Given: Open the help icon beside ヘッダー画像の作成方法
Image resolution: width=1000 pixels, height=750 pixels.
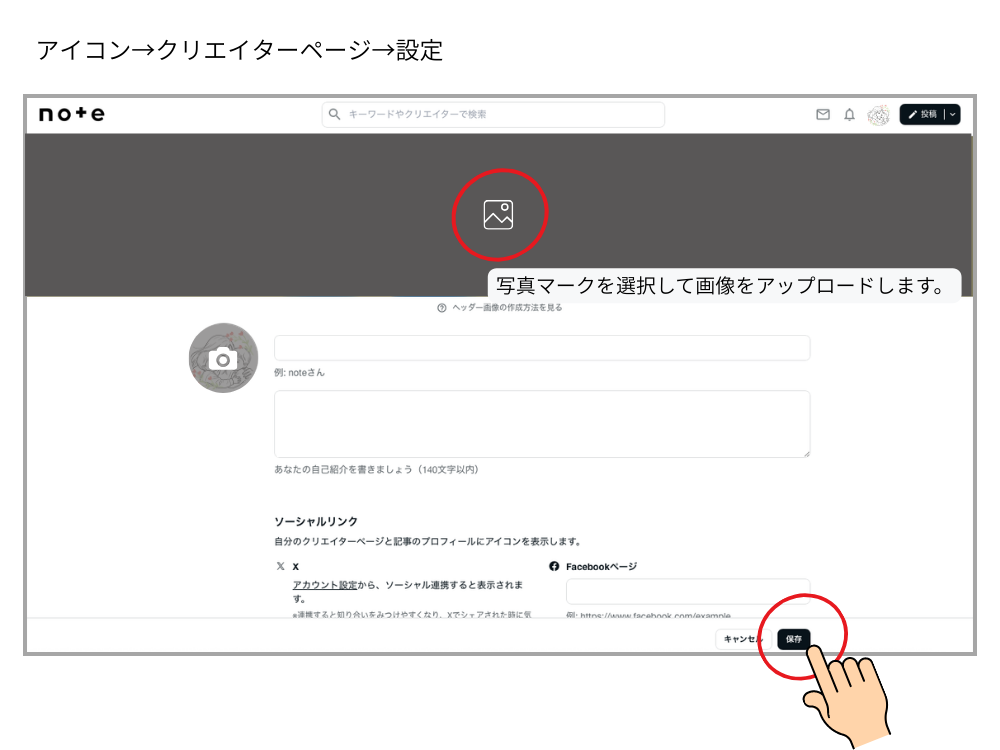Looking at the screenshot, I should (x=442, y=308).
